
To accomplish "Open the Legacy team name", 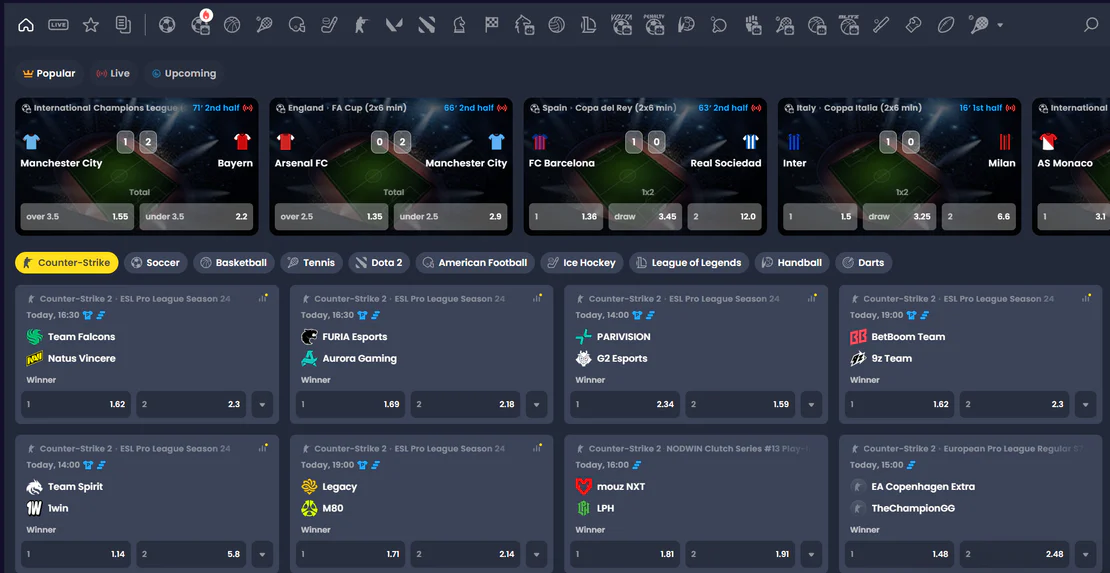I will click(x=340, y=487).
